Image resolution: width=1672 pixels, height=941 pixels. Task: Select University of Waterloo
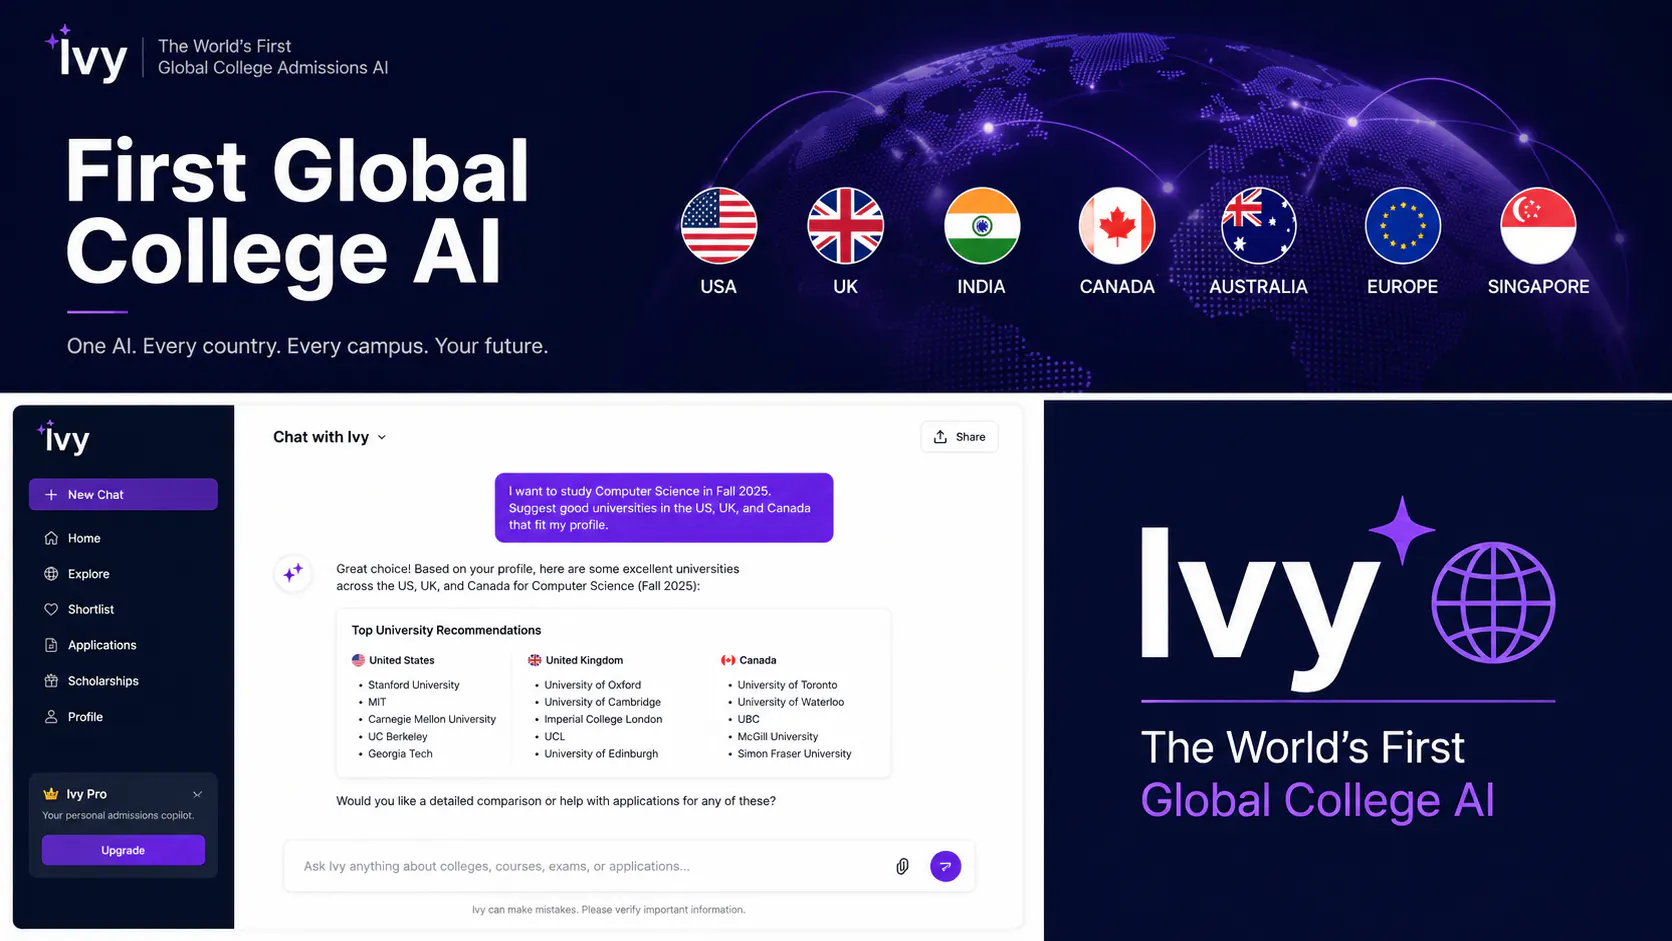pyautogui.click(x=791, y=702)
